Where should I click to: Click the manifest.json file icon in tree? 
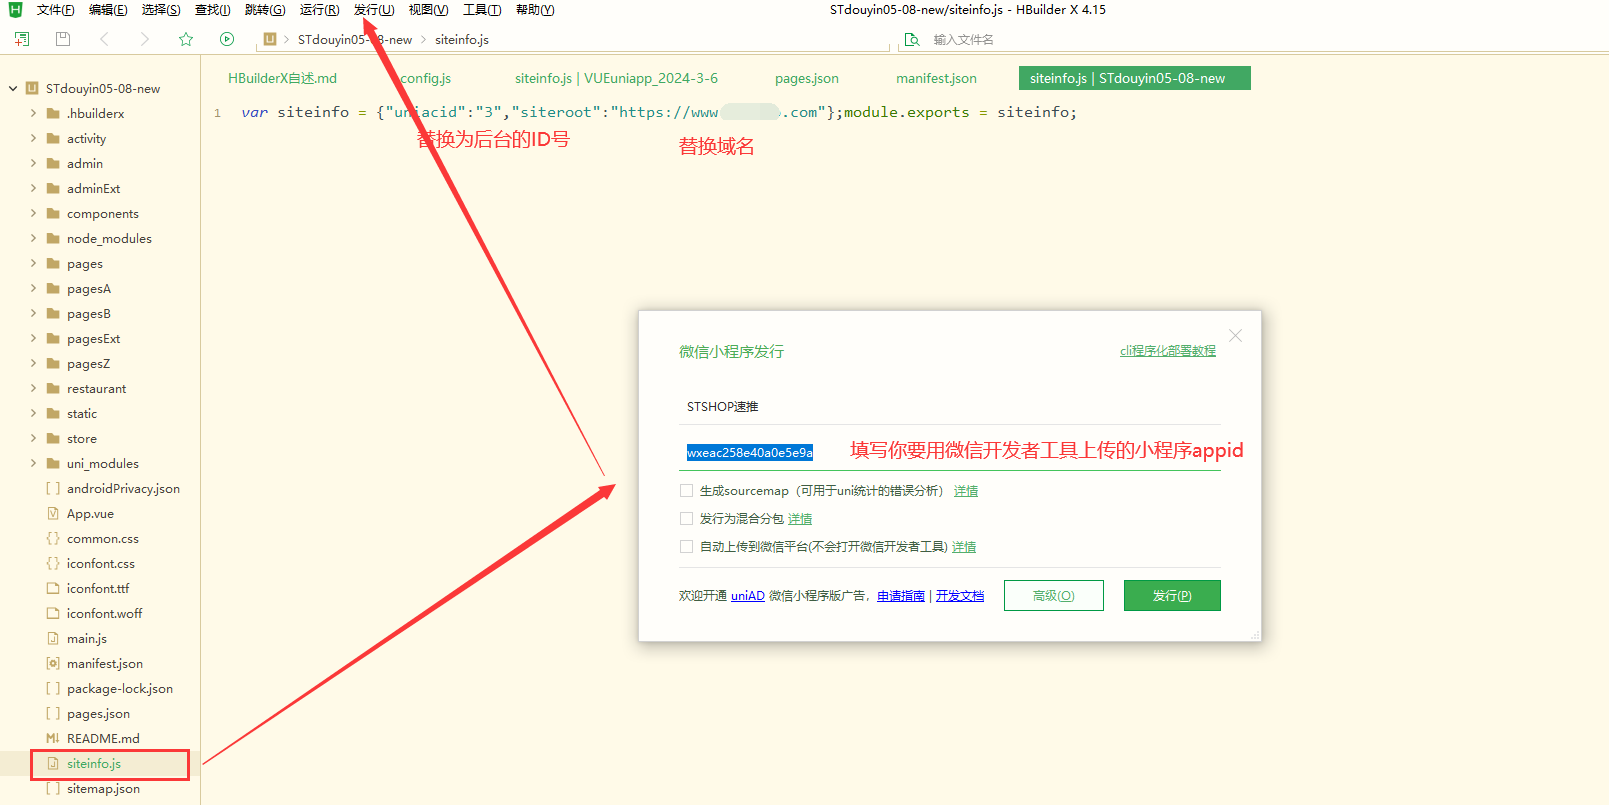[x=53, y=663]
